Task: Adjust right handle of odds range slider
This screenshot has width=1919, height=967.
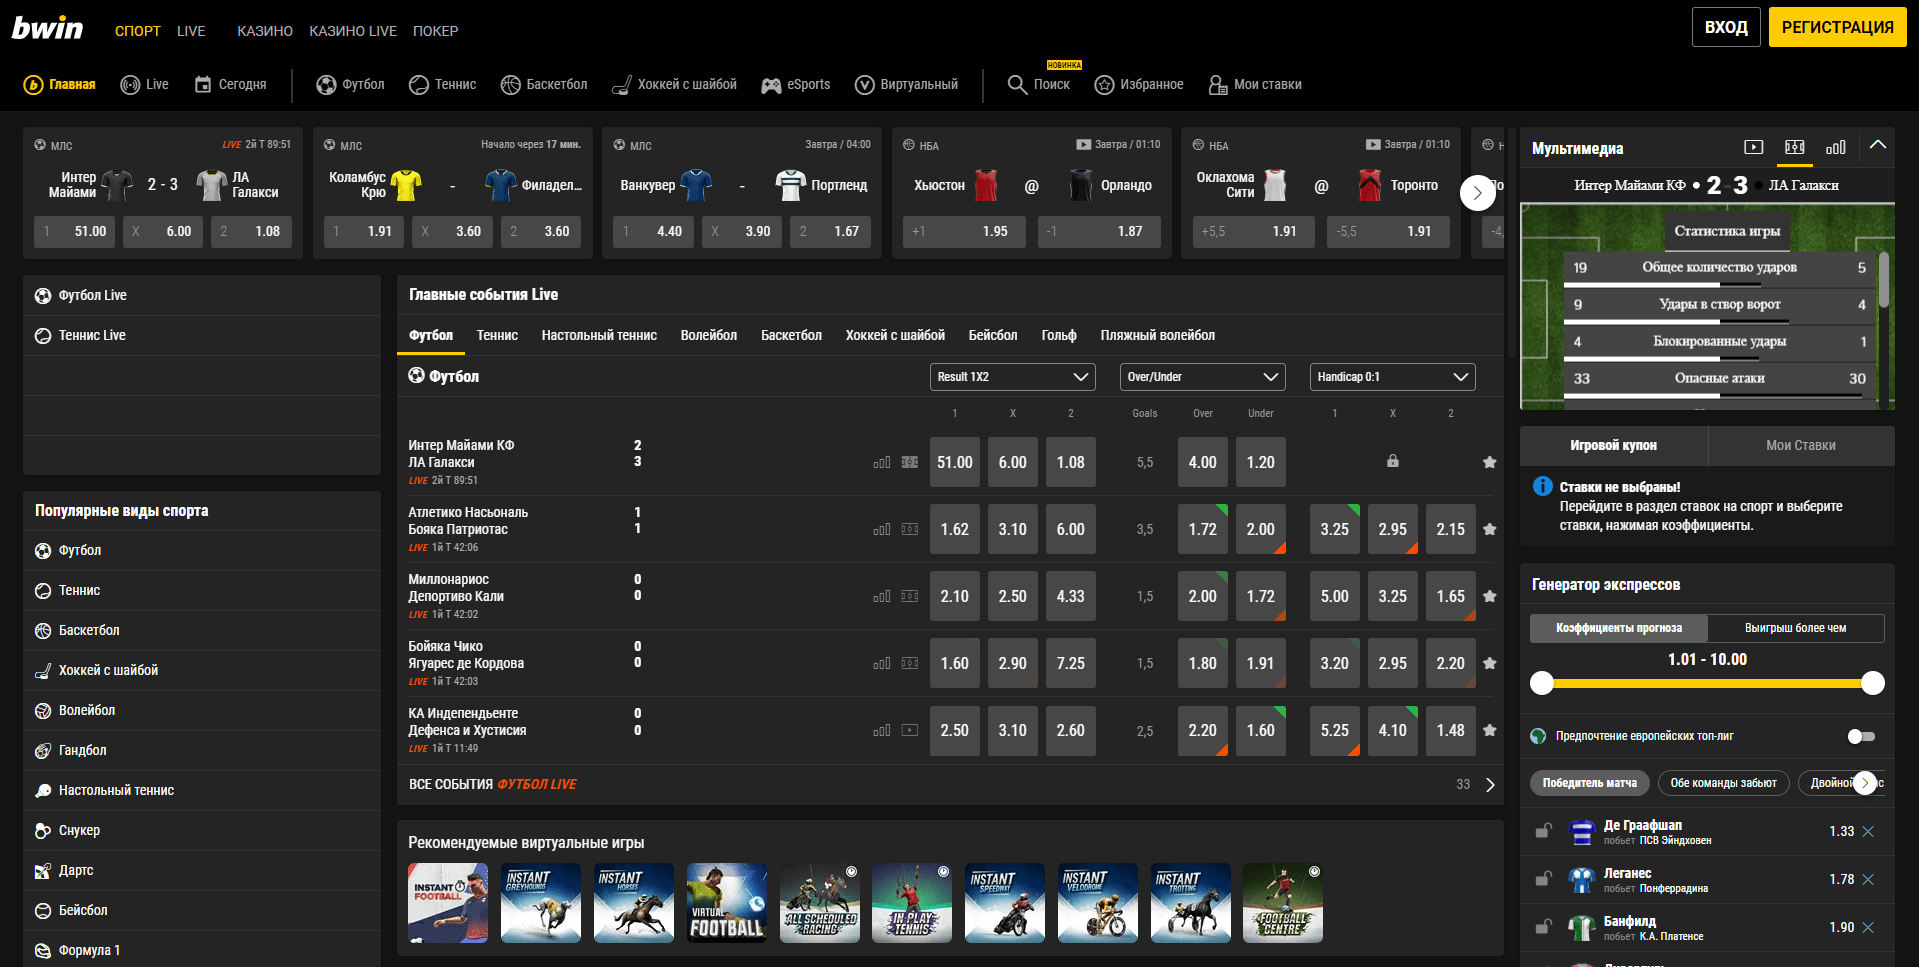Action: point(1873,683)
